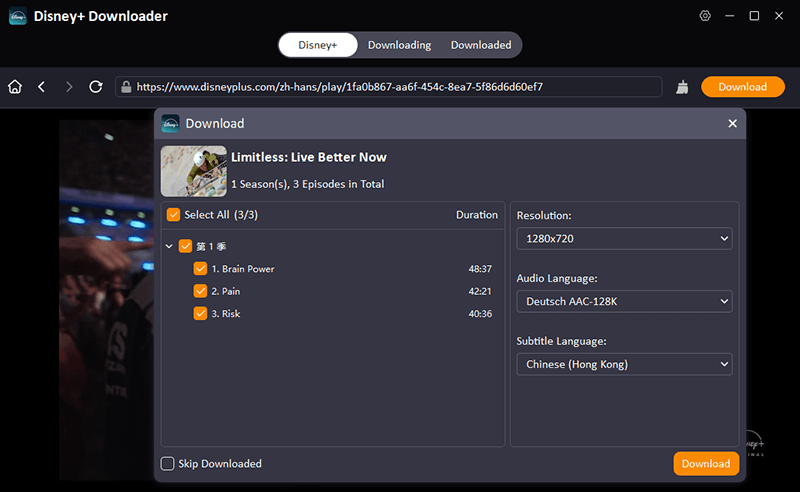Click the Disney+ logo in dialog header
The height and width of the screenshot is (492, 800).
[170, 124]
